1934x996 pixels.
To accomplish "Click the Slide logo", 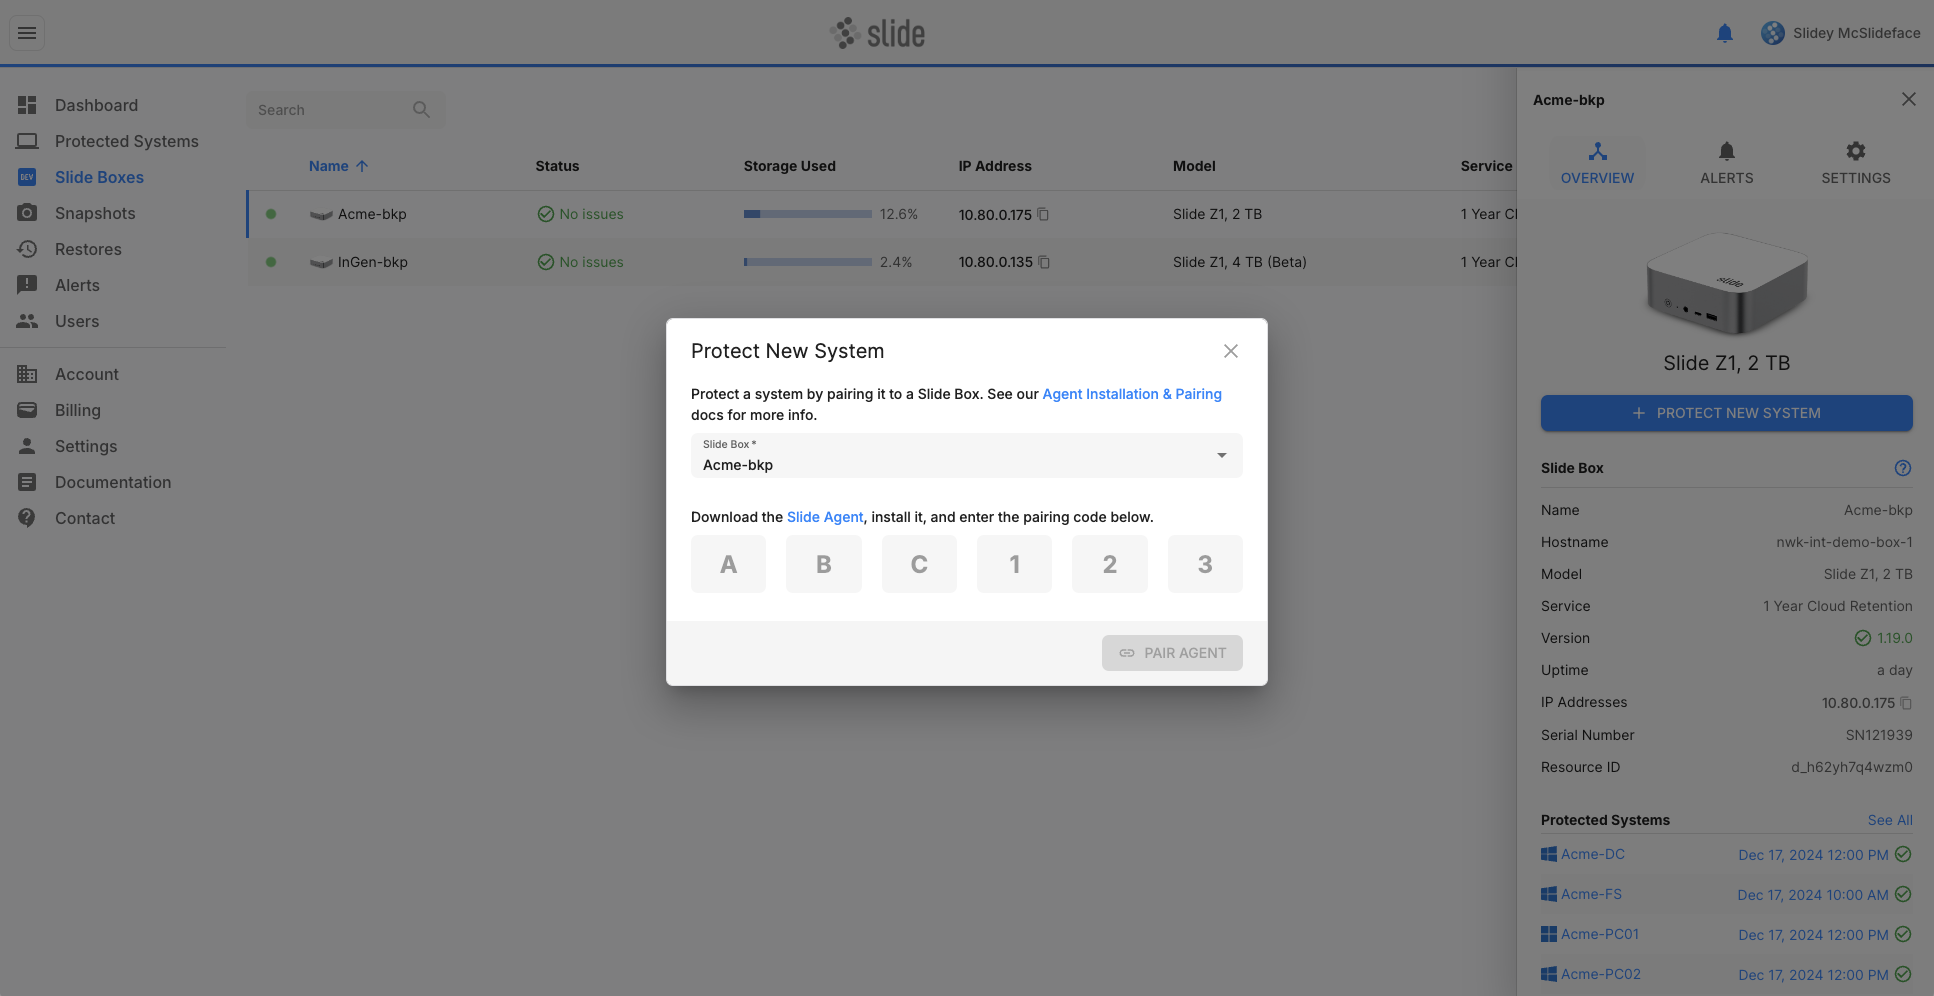I will click(877, 33).
